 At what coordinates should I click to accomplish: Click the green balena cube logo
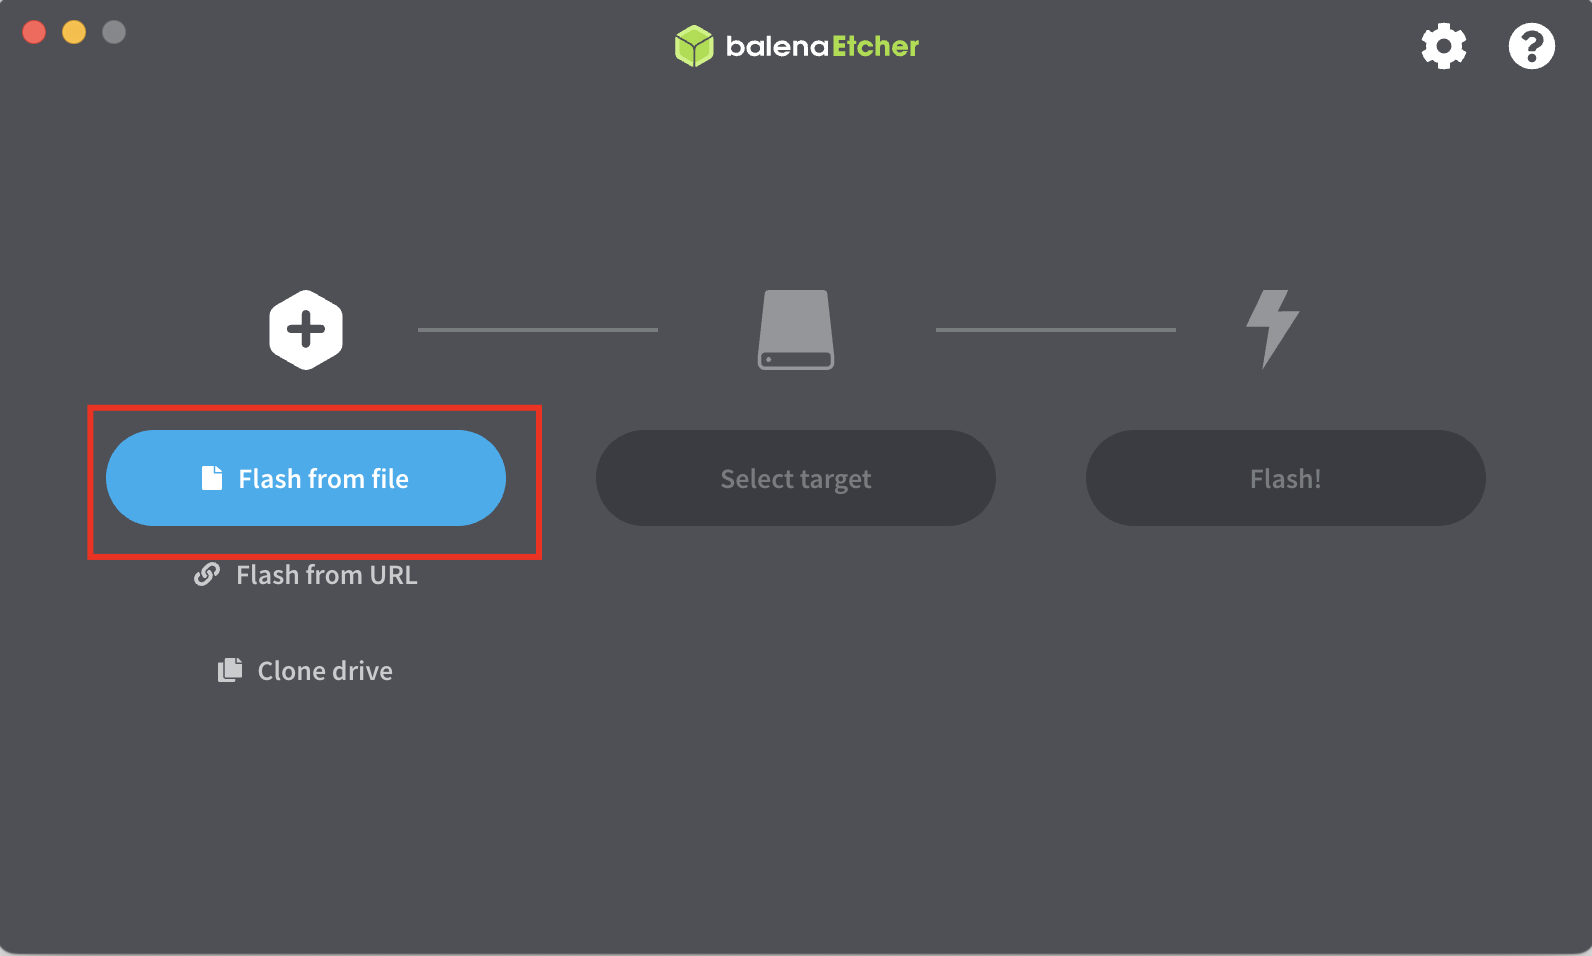click(694, 46)
